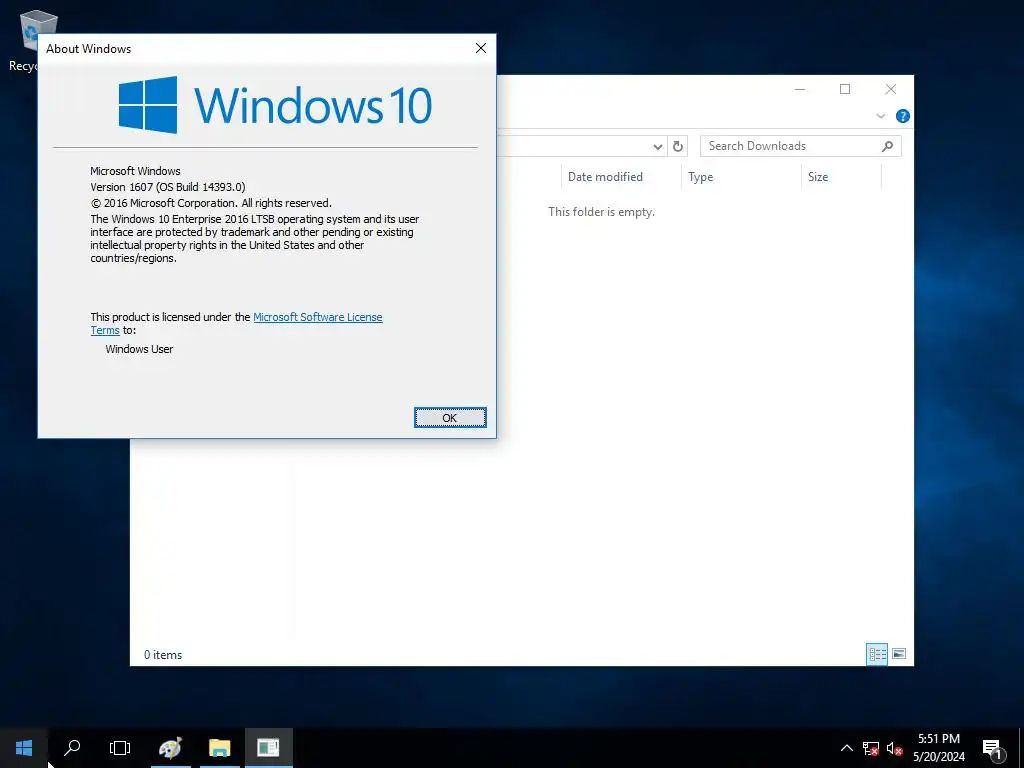Open File Explorer taskbar icon
The image size is (1024, 768).
pos(219,748)
